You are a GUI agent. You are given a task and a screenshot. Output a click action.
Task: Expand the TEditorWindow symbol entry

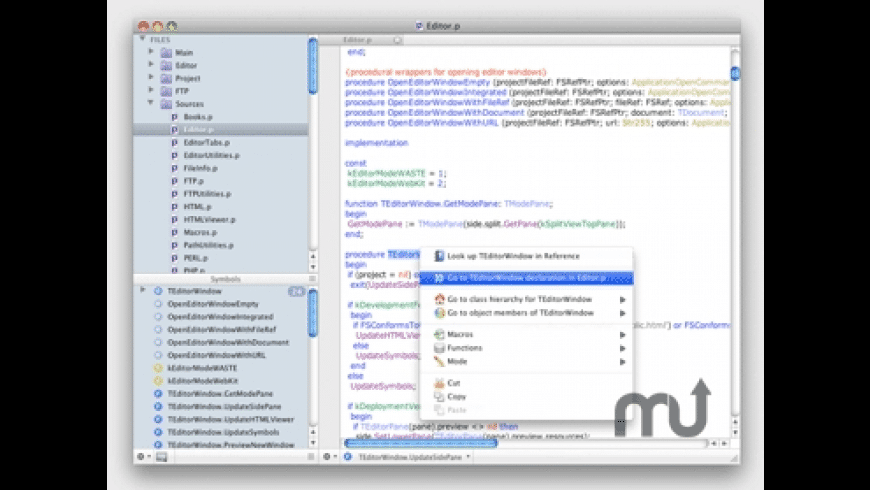point(143,290)
